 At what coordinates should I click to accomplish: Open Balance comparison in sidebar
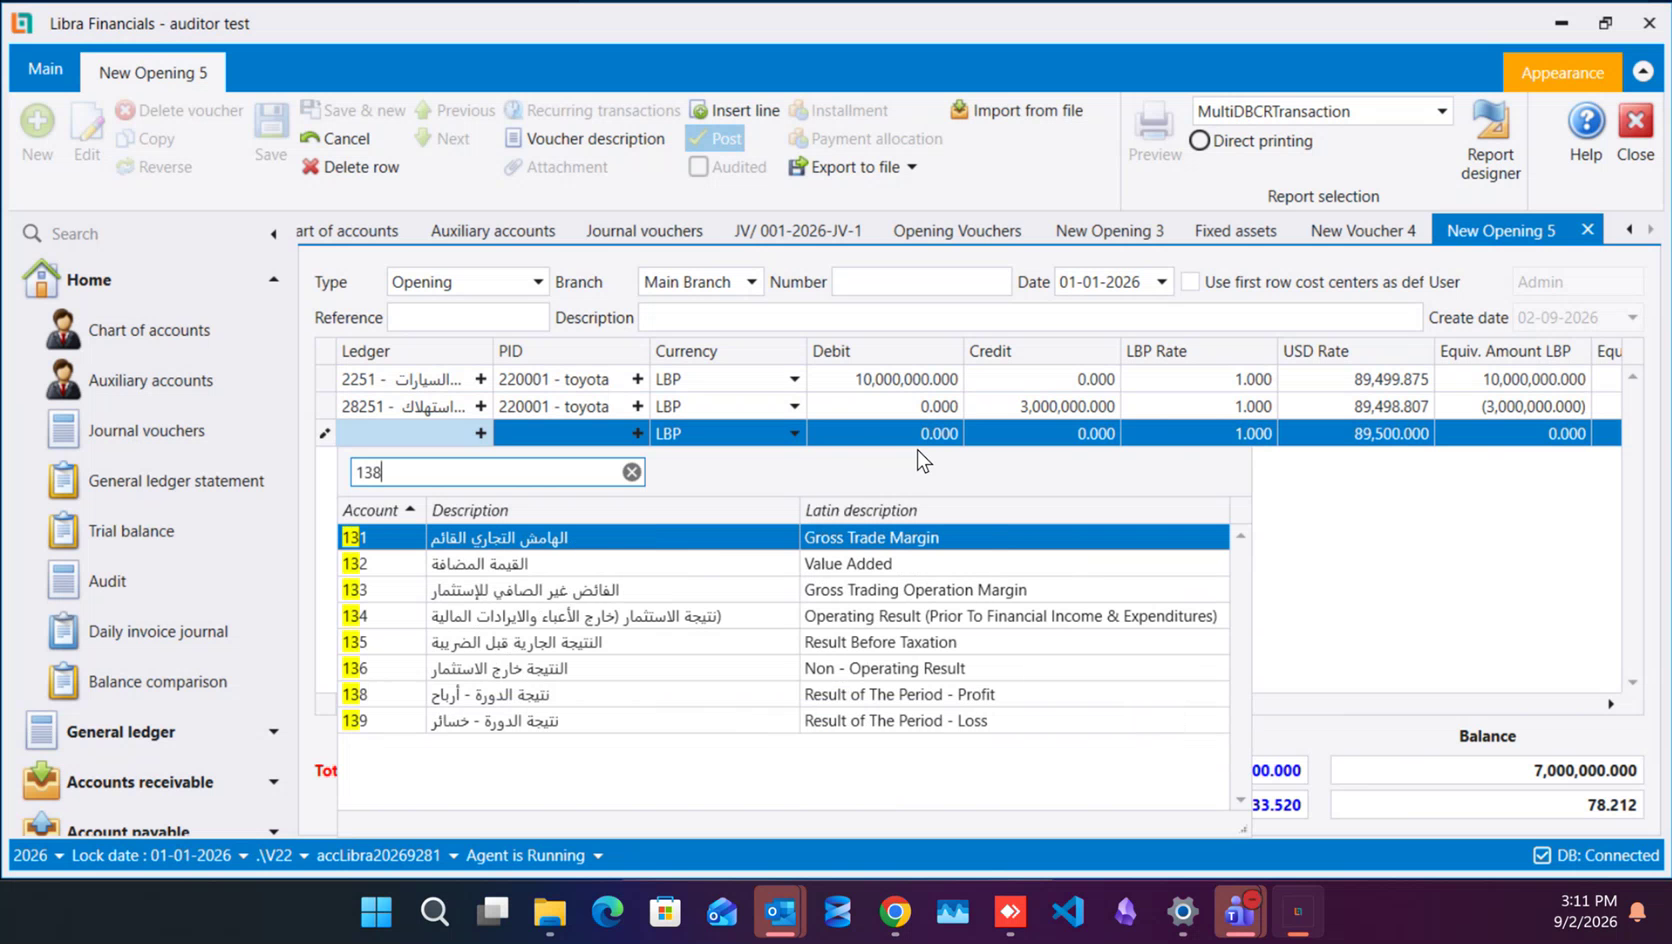[x=157, y=682]
